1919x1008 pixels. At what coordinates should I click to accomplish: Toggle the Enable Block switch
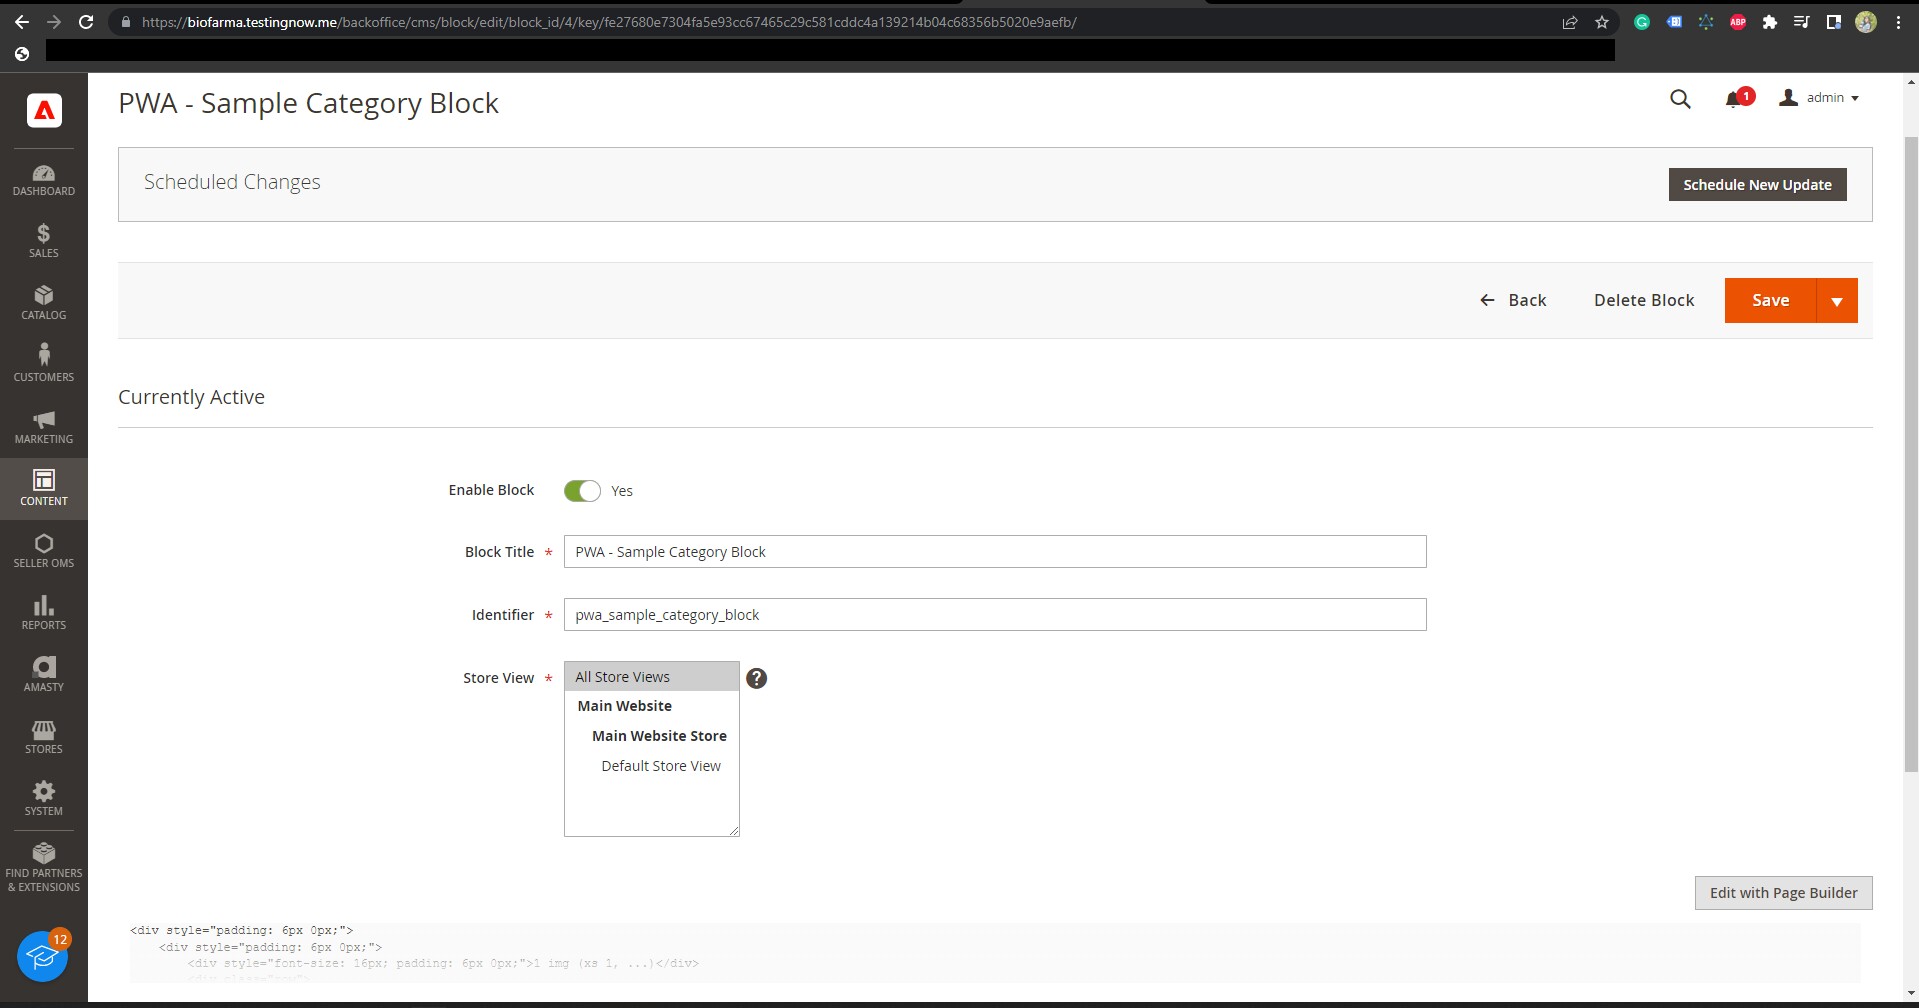pyautogui.click(x=582, y=491)
